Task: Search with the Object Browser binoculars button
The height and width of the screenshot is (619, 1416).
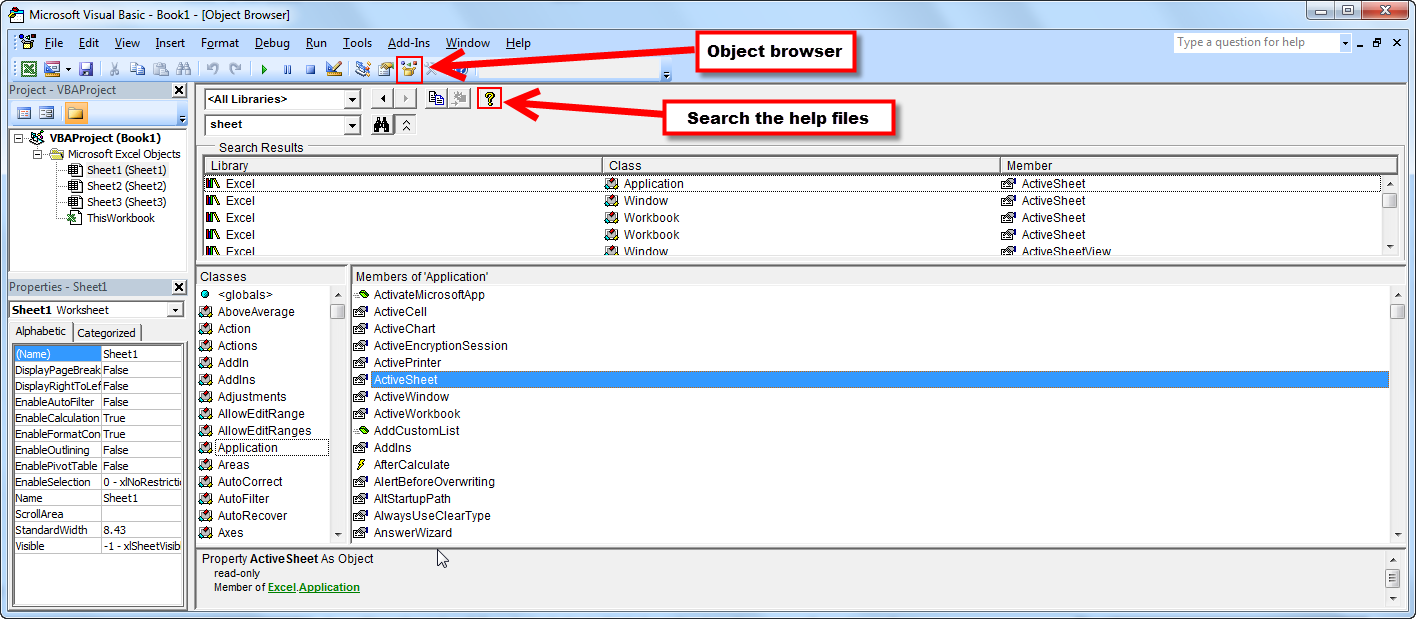Action: click(x=381, y=125)
